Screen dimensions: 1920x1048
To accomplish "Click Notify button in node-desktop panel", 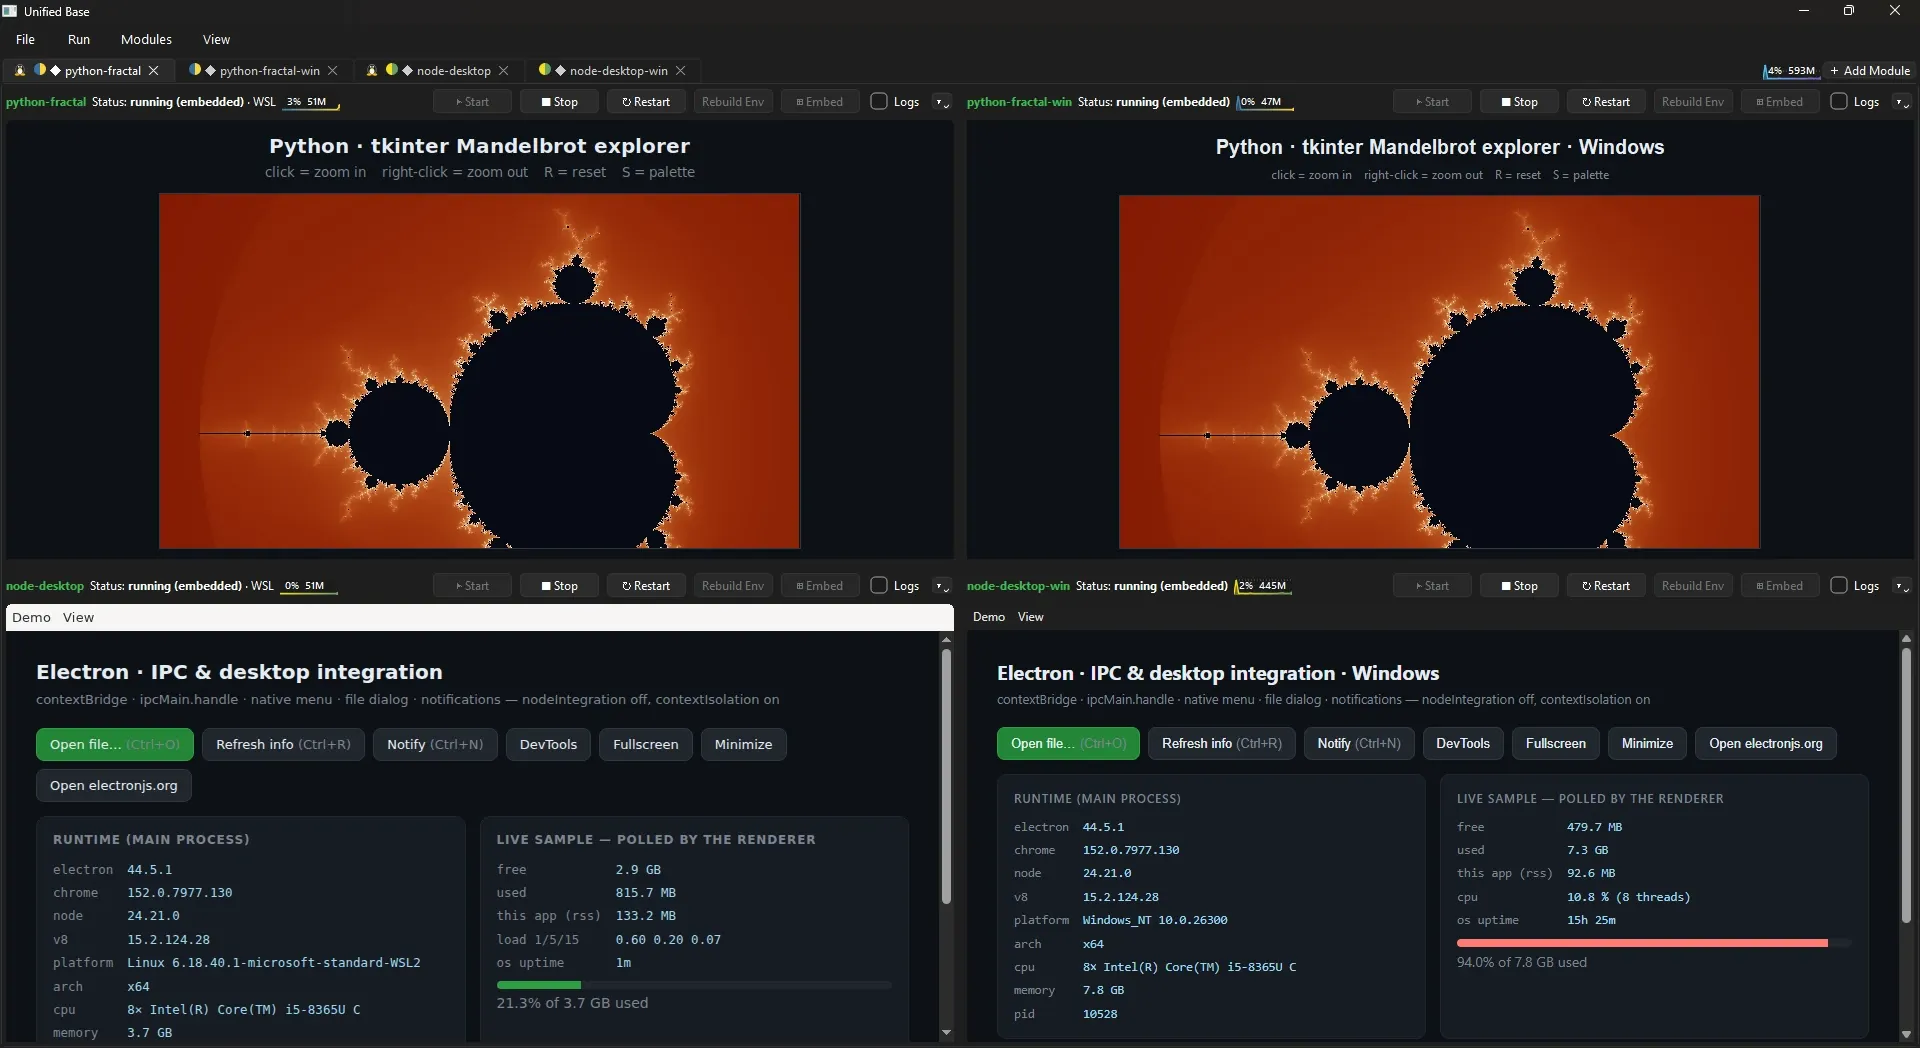I will click(435, 745).
